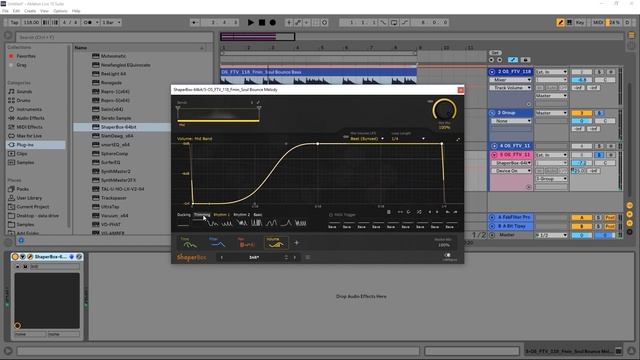Select the Basic preset tab
Image resolution: width=640 pixels, height=360 pixels.
point(258,215)
